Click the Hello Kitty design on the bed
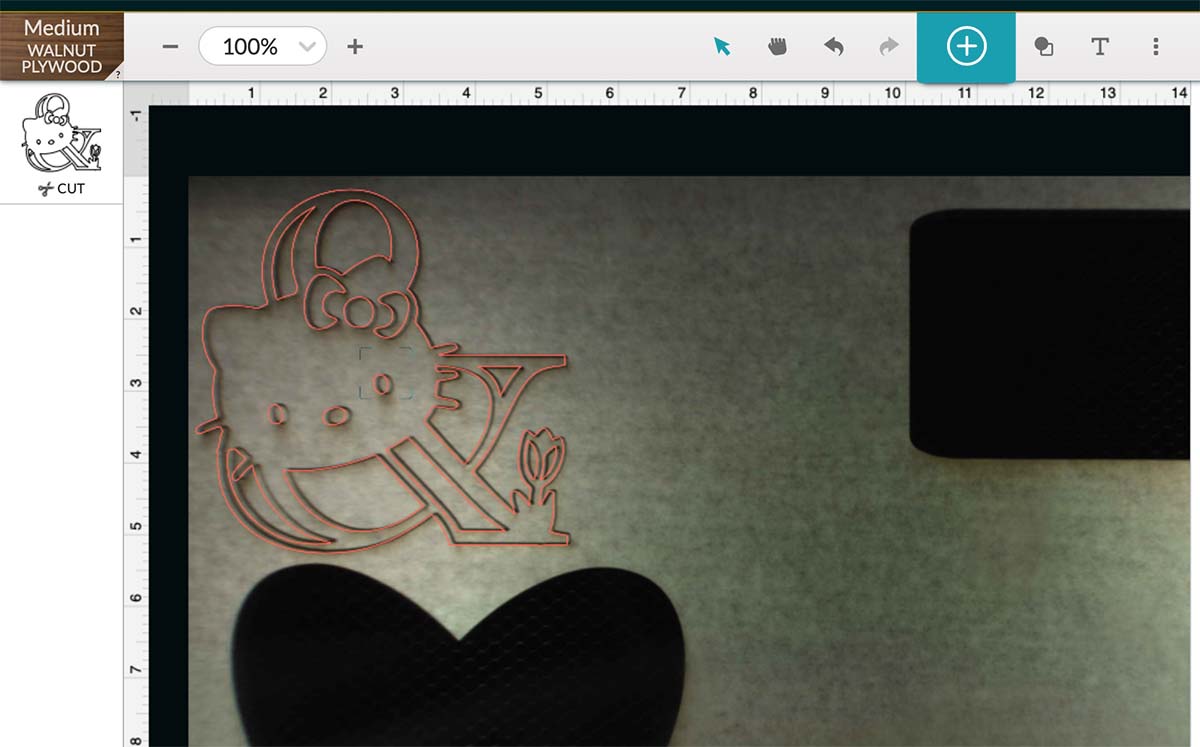 [x=385, y=368]
